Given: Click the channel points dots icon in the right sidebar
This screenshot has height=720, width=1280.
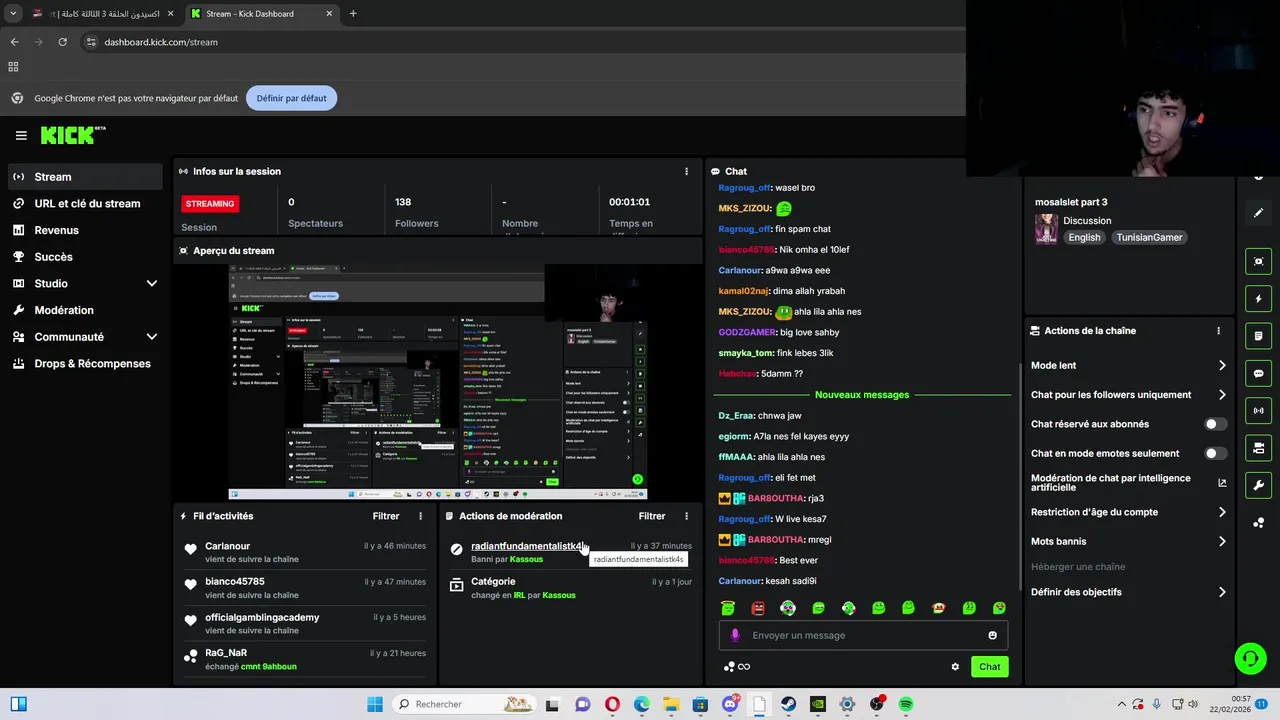Looking at the screenshot, I should [1258, 522].
